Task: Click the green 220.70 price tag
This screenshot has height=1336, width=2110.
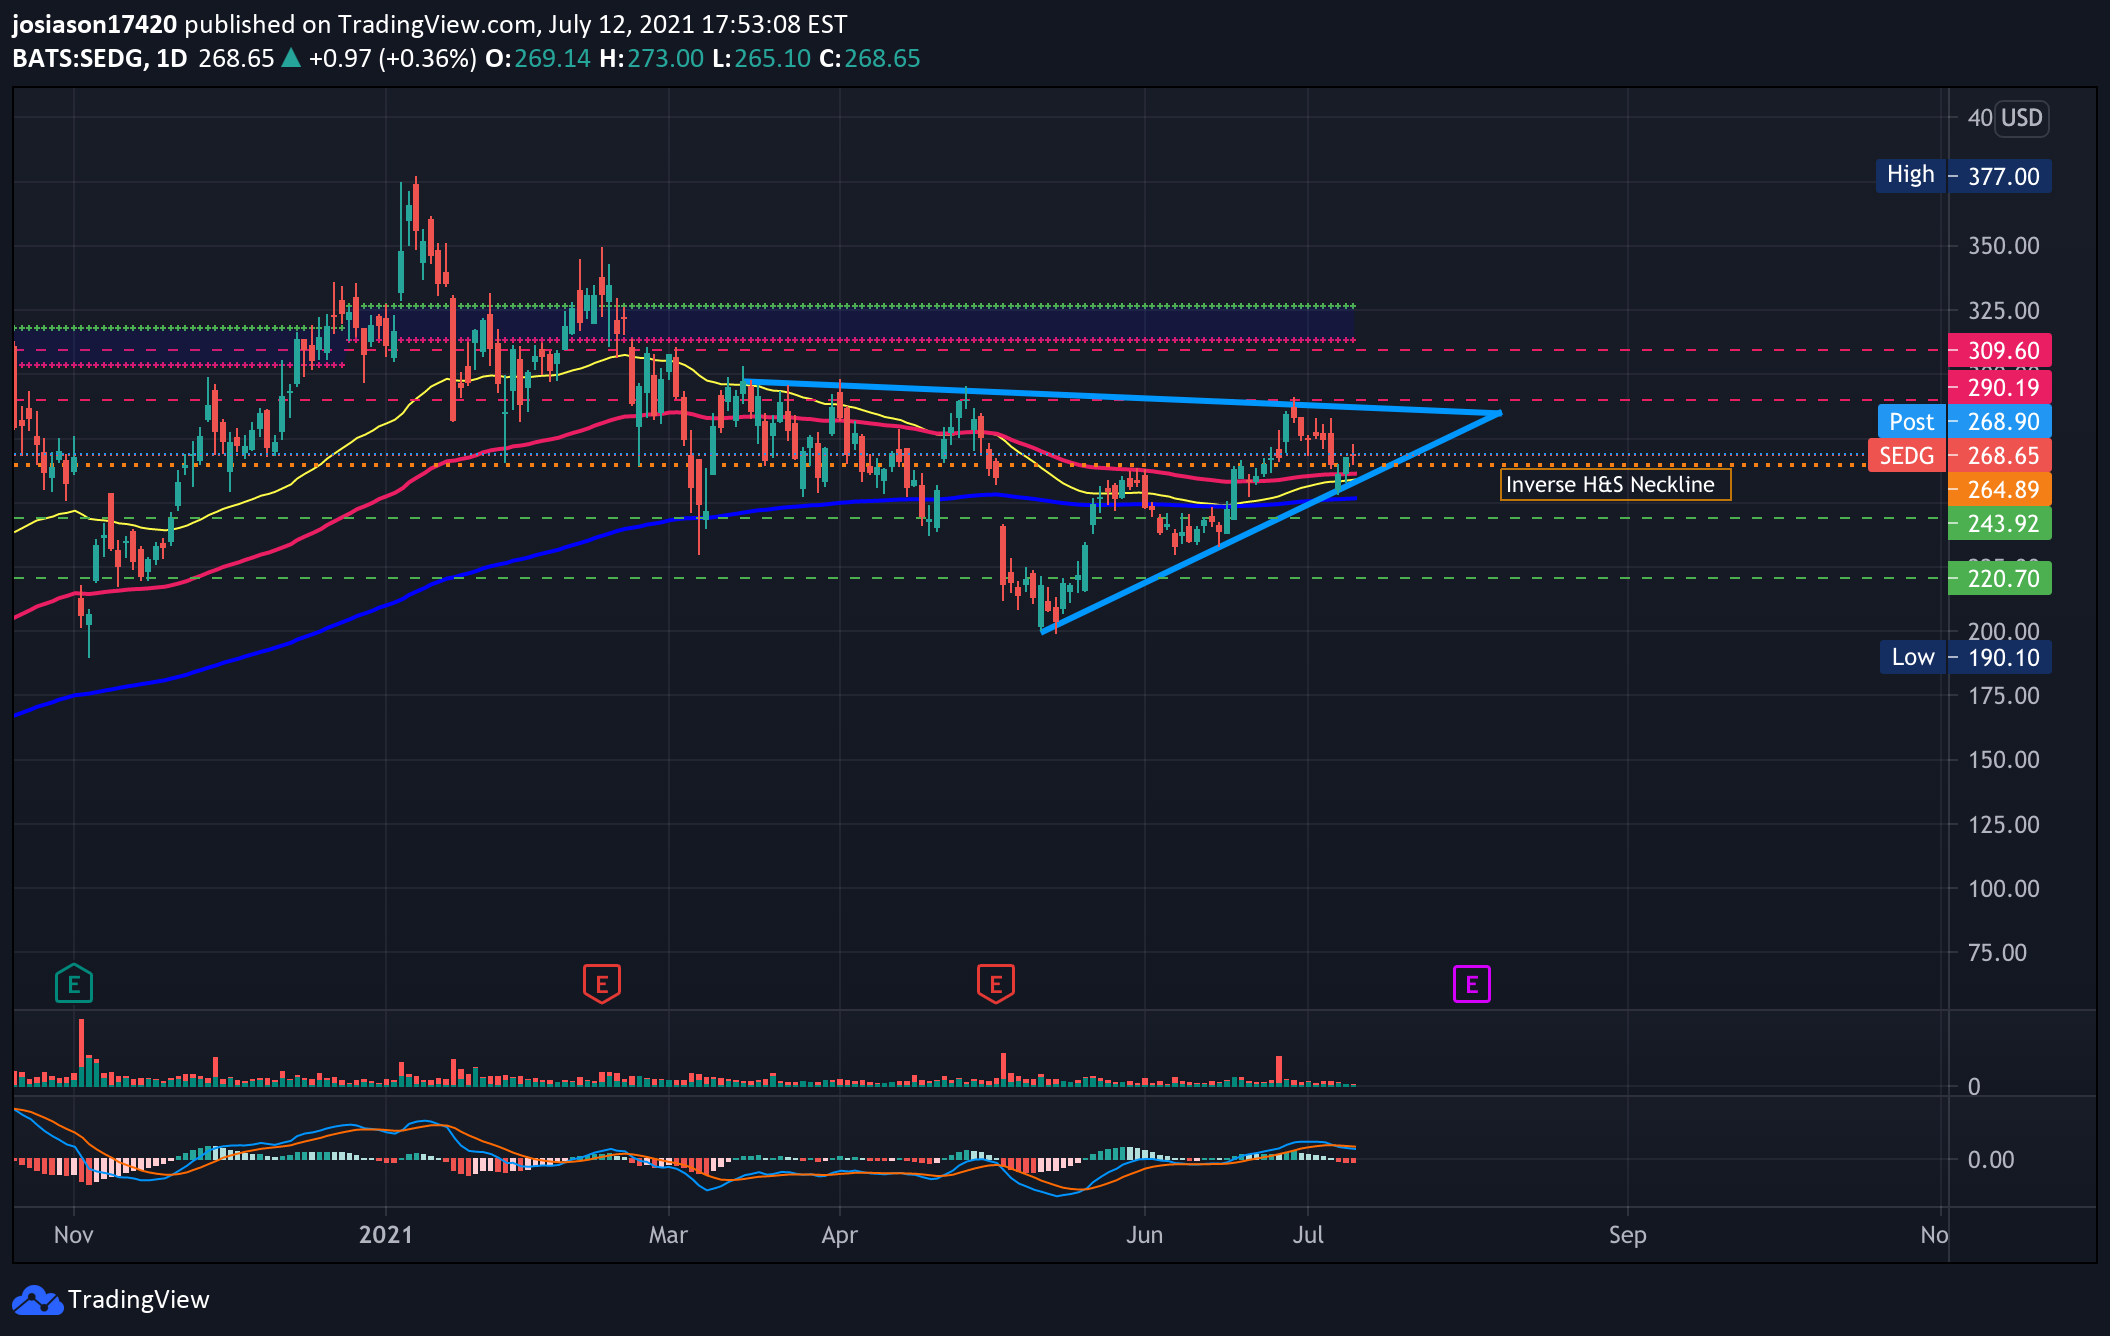Action: (2000, 578)
